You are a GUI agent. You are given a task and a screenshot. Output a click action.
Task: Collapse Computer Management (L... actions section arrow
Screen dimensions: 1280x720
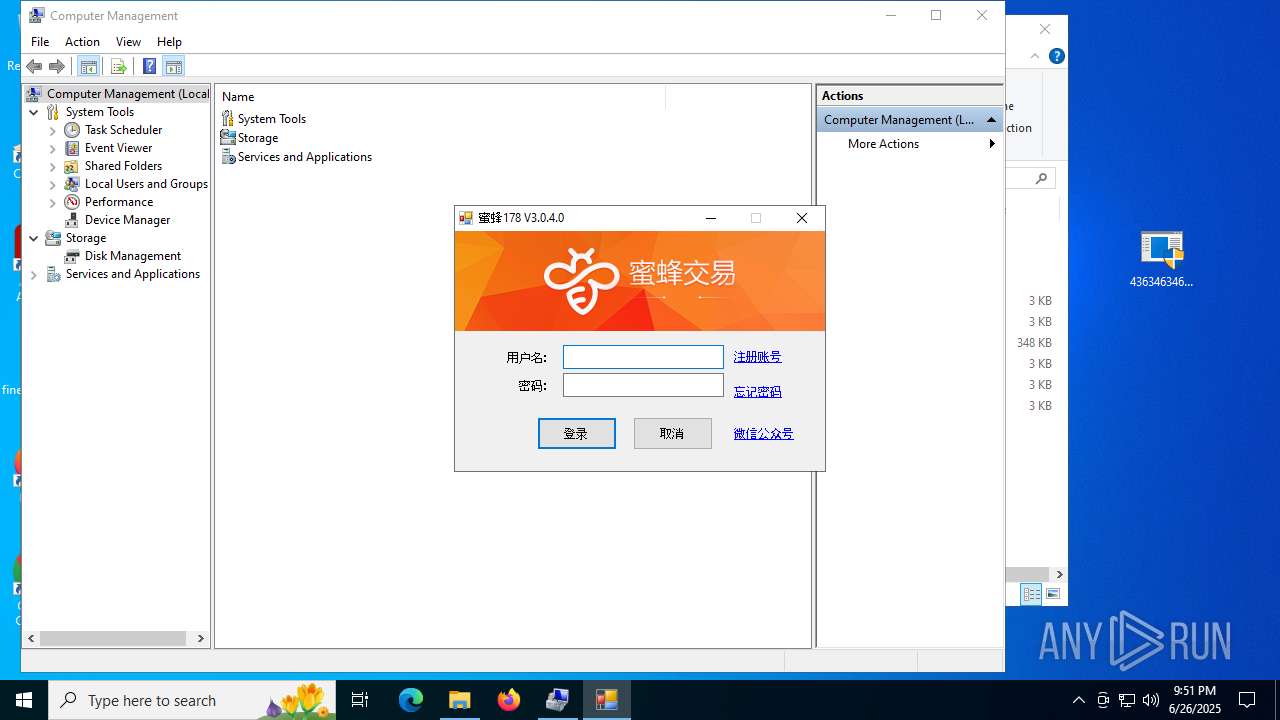click(x=991, y=120)
